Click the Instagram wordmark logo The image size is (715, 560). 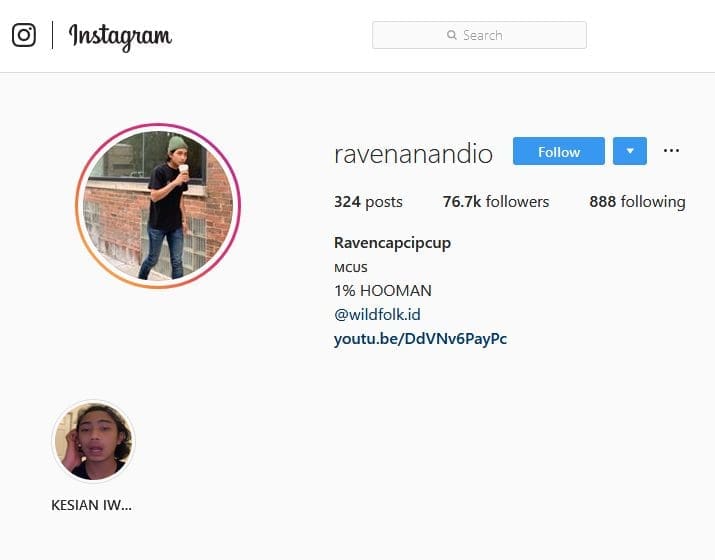pyautogui.click(x=120, y=36)
